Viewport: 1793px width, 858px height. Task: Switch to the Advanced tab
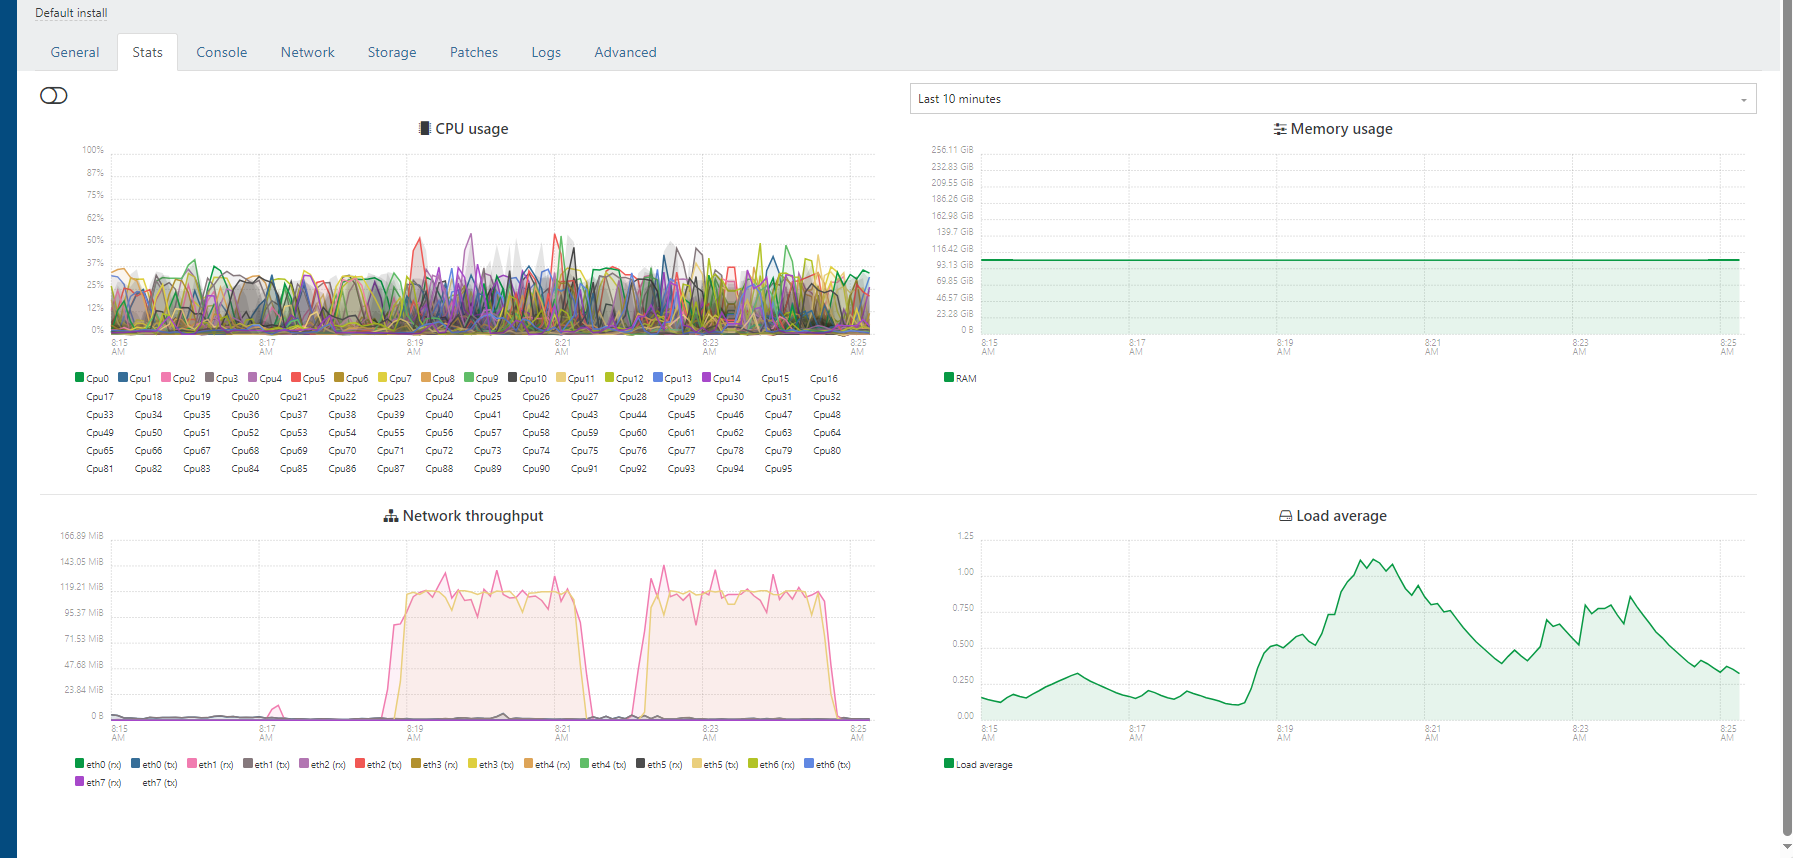(x=625, y=52)
